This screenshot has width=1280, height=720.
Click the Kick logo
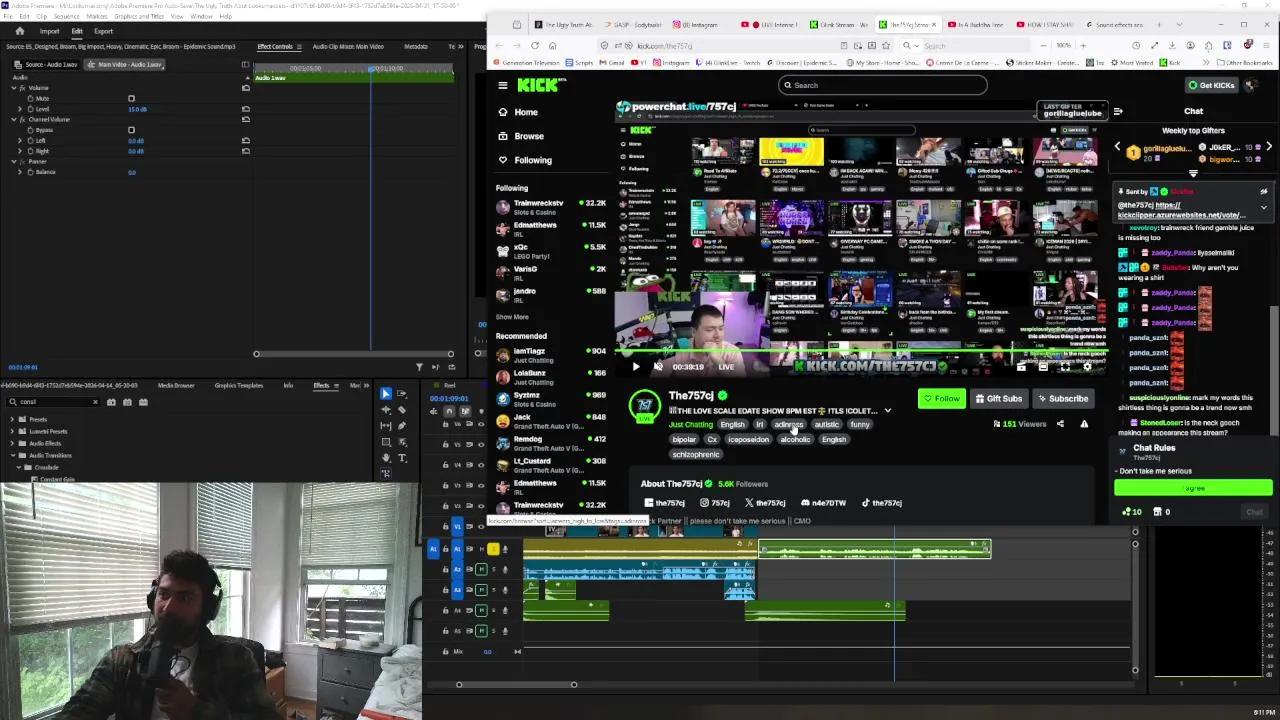coord(538,86)
